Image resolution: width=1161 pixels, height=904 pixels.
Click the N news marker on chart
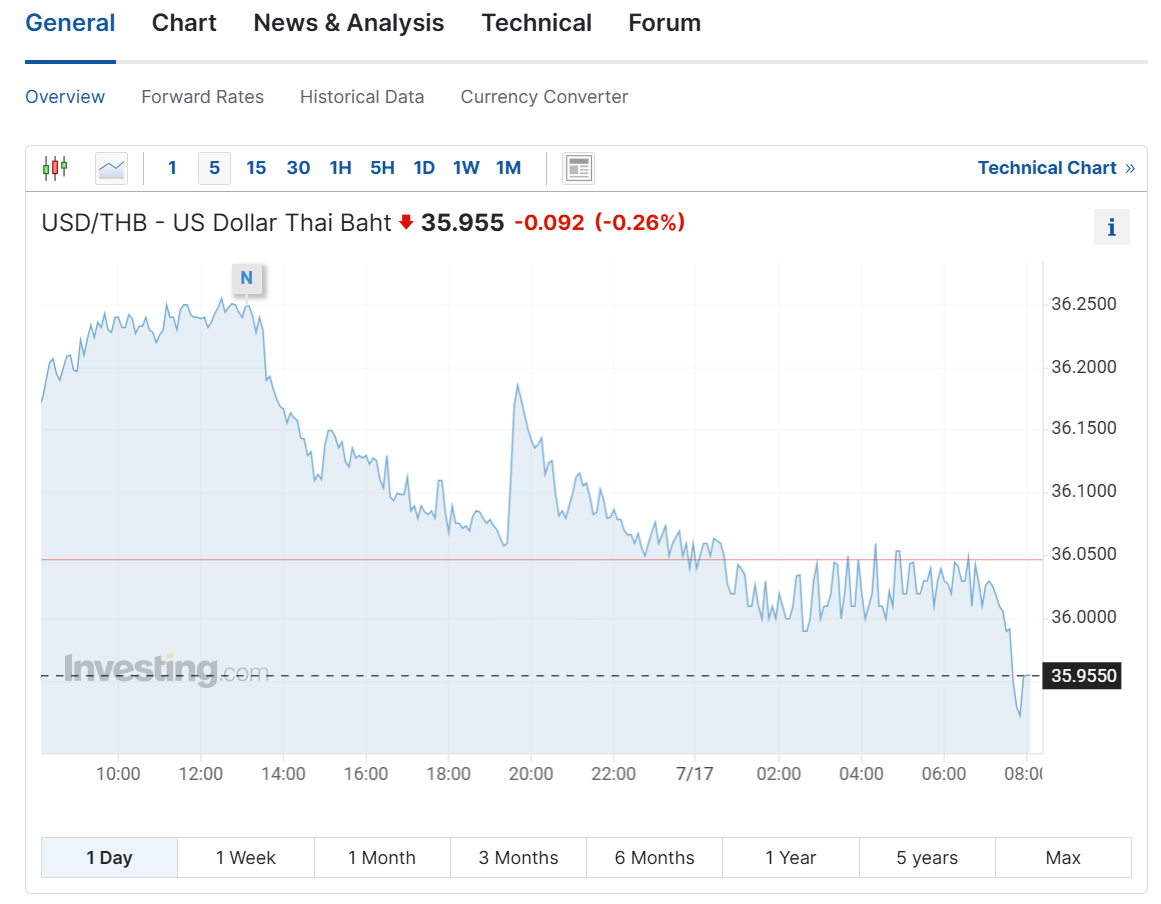(x=247, y=278)
